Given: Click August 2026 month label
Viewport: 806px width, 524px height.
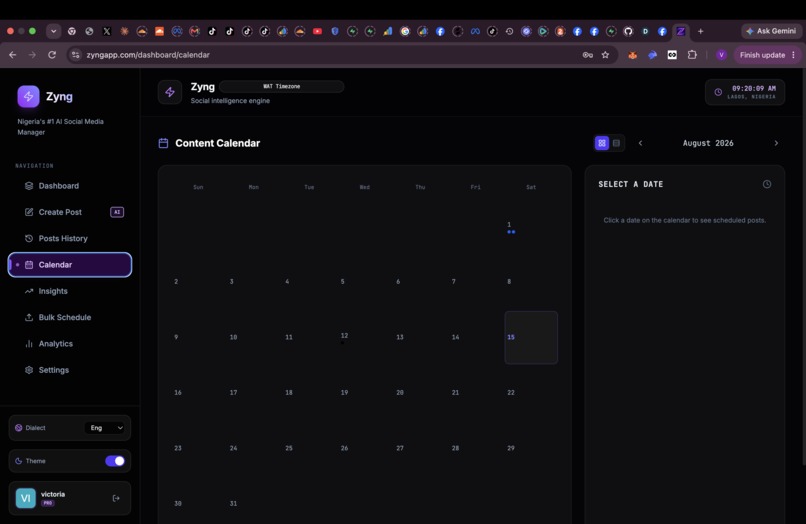Looking at the screenshot, I should (x=708, y=143).
